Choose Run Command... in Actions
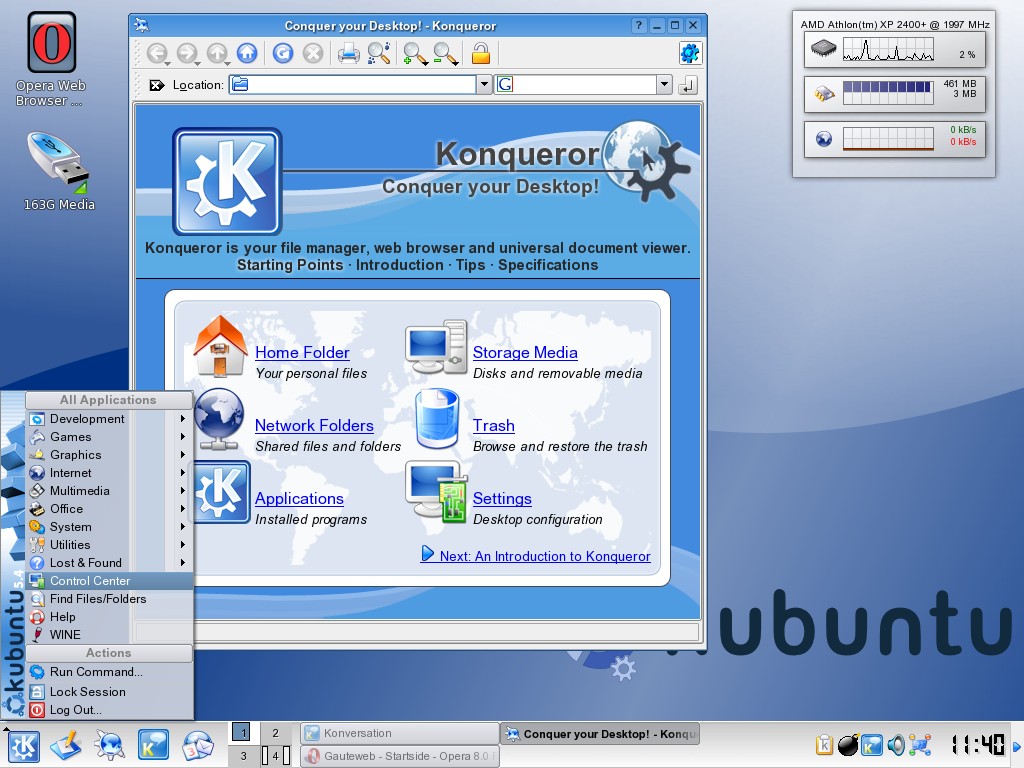This screenshot has height=768, width=1024. [109, 672]
